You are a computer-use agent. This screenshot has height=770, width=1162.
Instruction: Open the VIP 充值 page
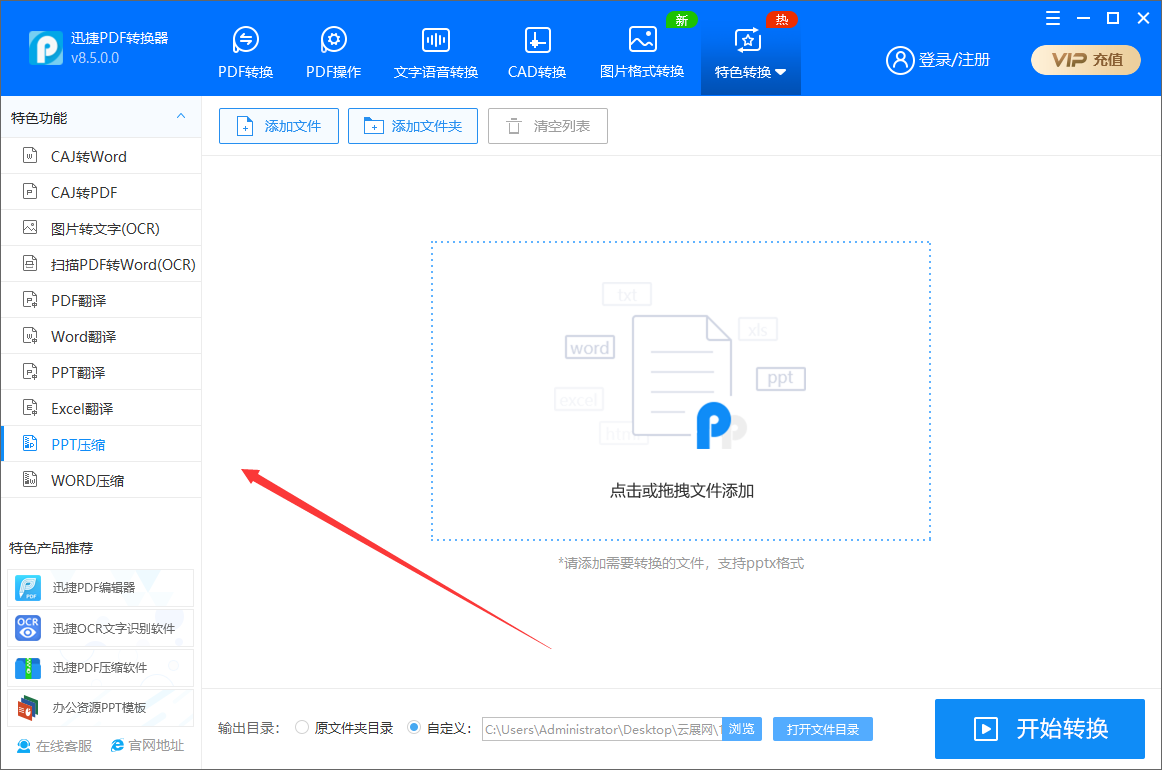point(1086,60)
